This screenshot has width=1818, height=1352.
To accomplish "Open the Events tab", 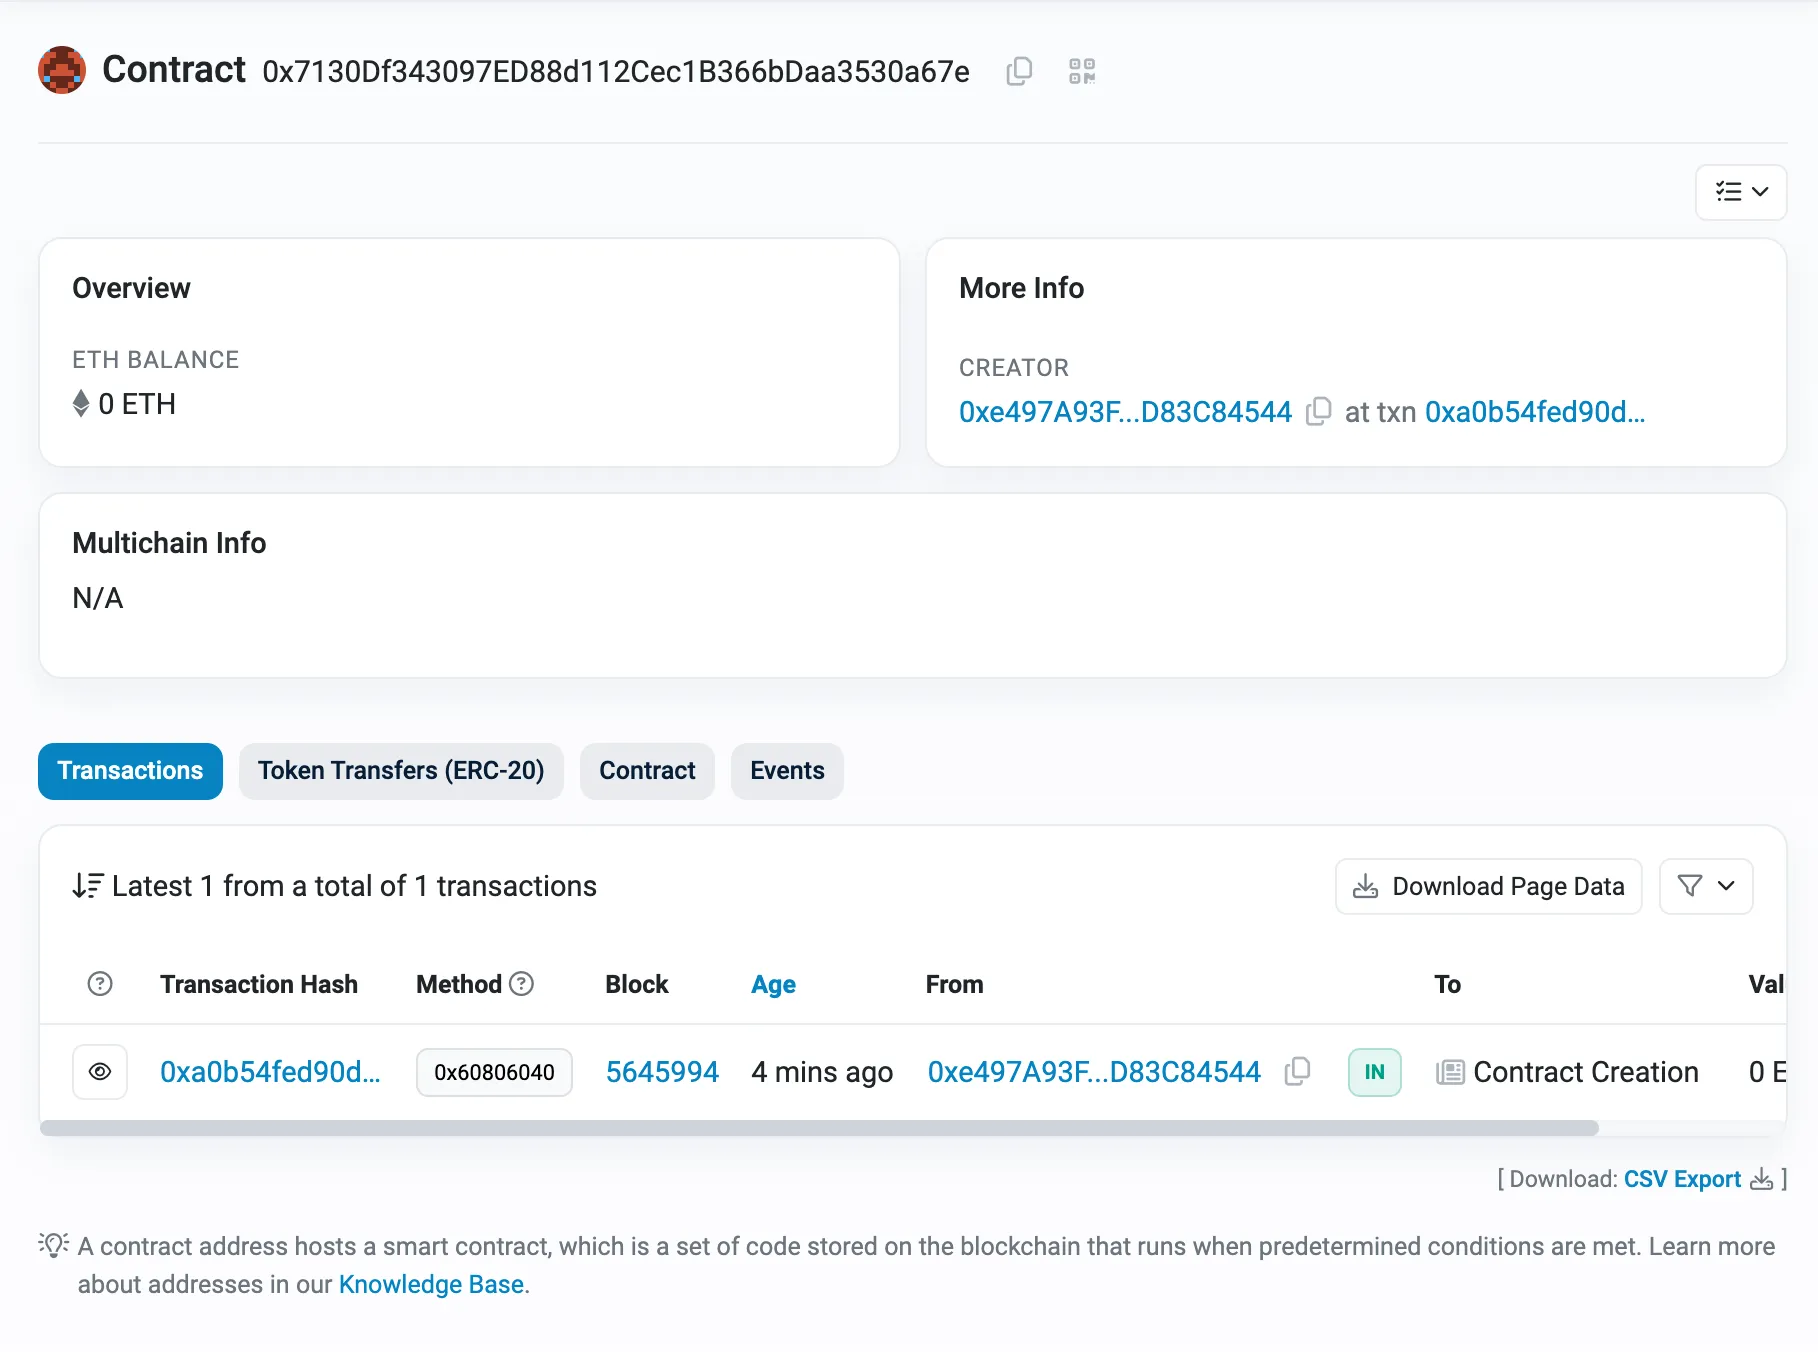I will coord(787,771).
